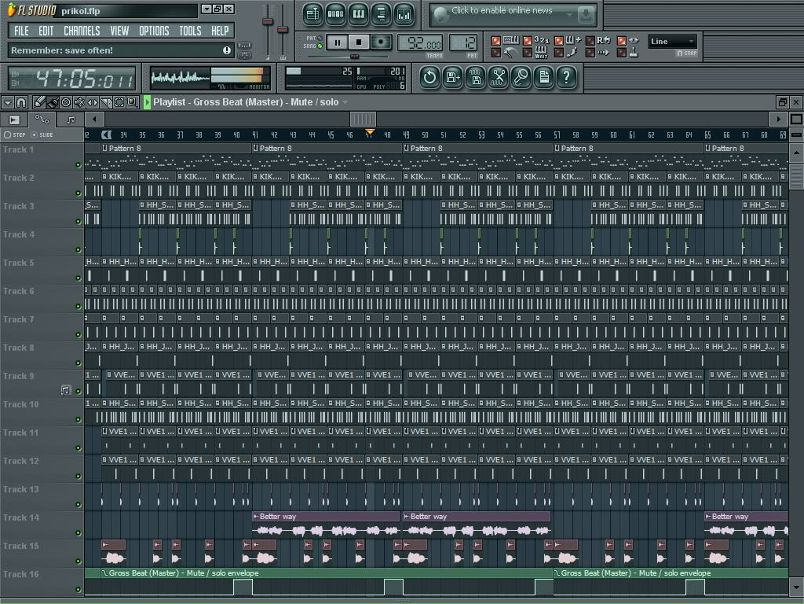Select the Slide radio option
This screenshot has width=804, height=604.
pyautogui.click(x=34, y=134)
